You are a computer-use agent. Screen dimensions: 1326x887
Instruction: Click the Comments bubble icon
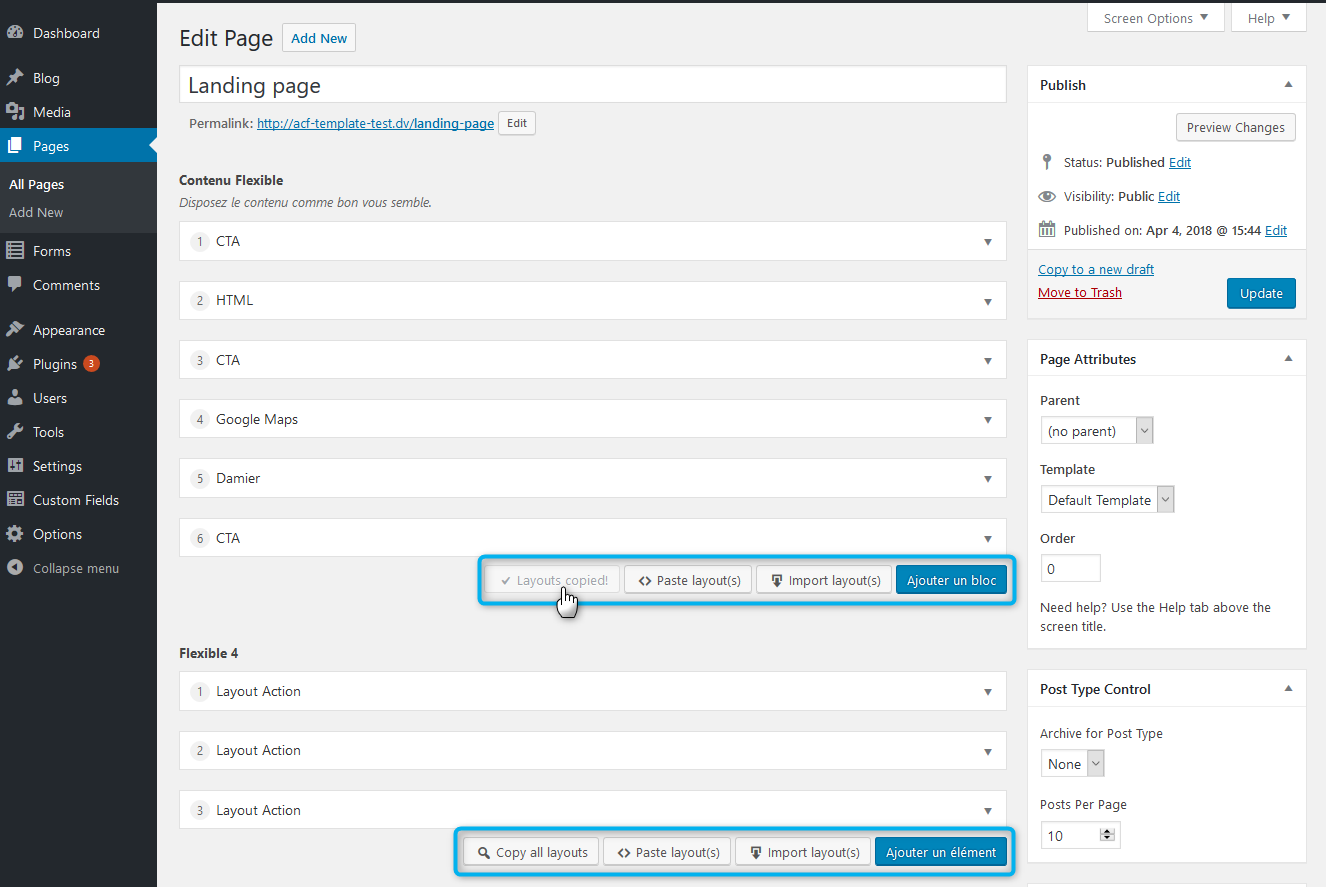(x=15, y=285)
